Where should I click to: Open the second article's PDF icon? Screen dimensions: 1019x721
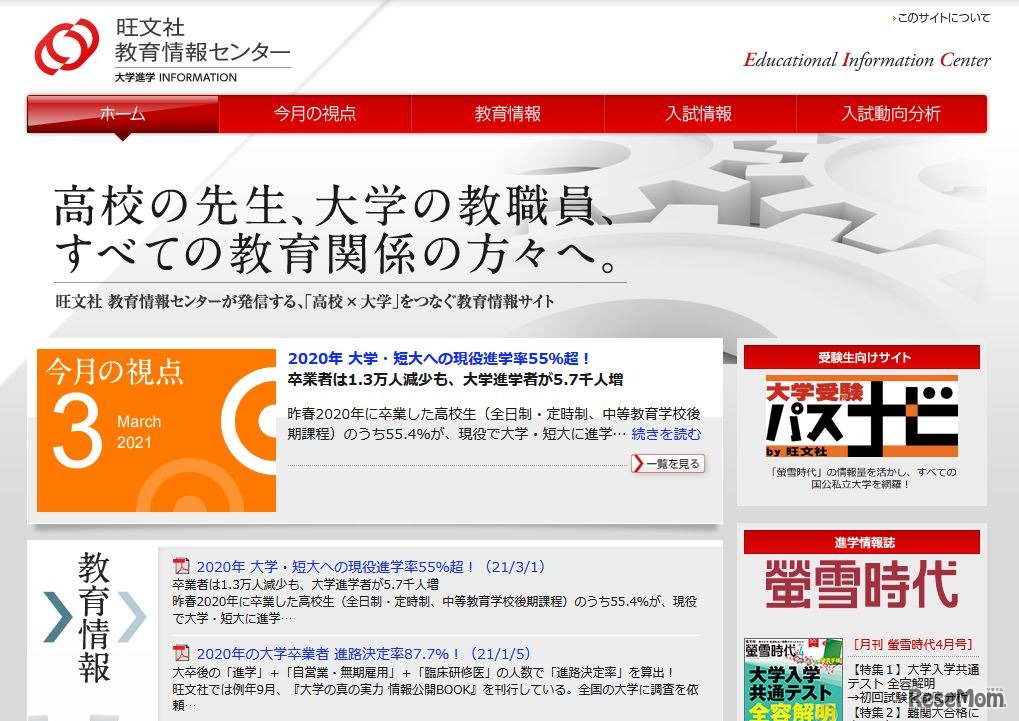tap(181, 653)
